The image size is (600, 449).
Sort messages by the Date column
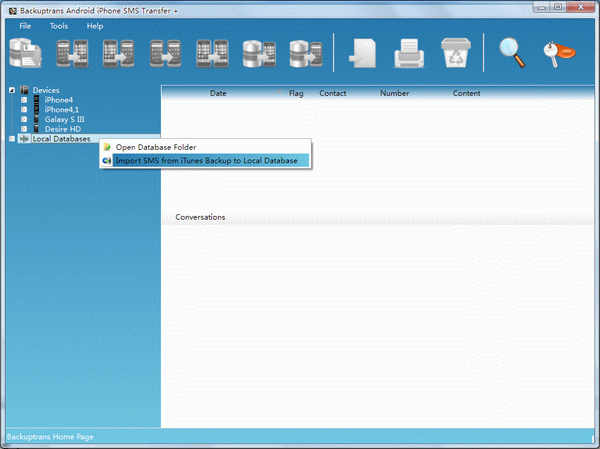[218, 93]
